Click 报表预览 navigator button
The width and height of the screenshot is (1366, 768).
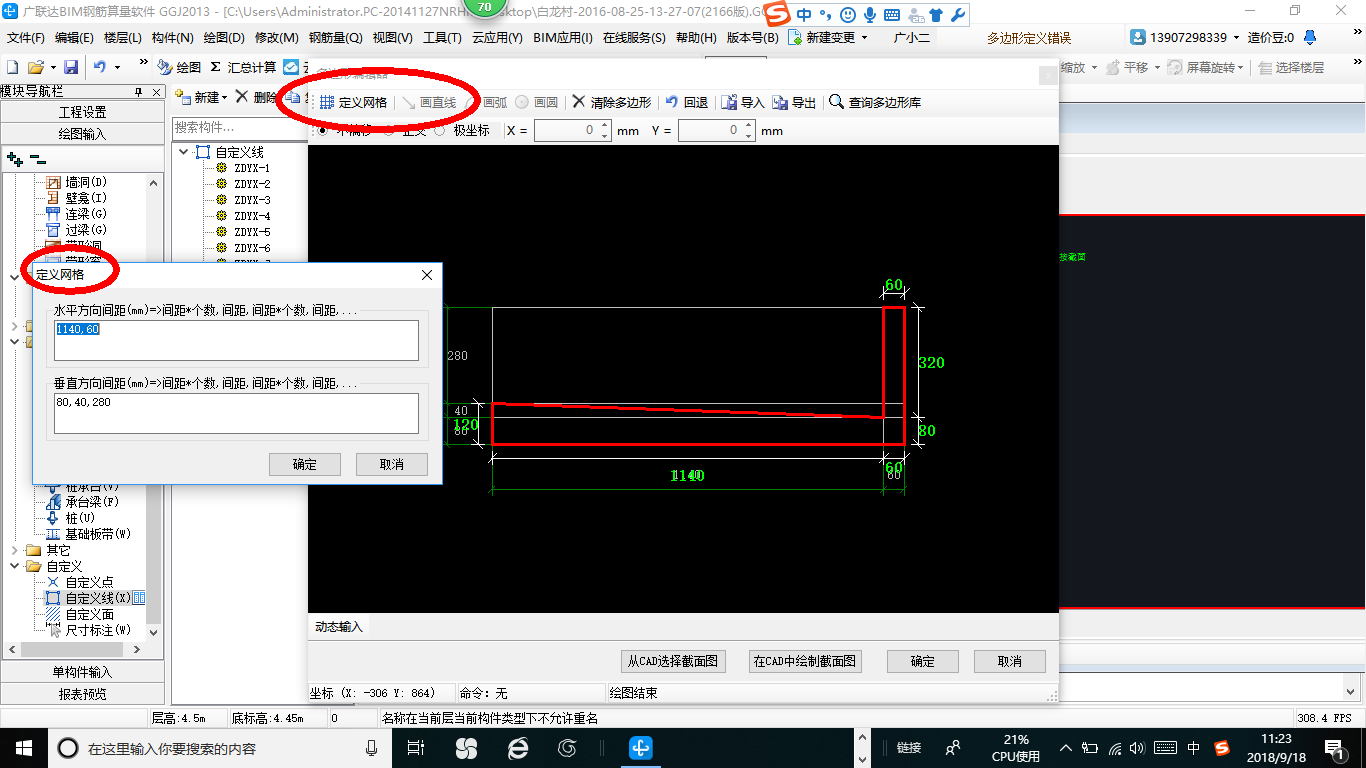point(82,693)
